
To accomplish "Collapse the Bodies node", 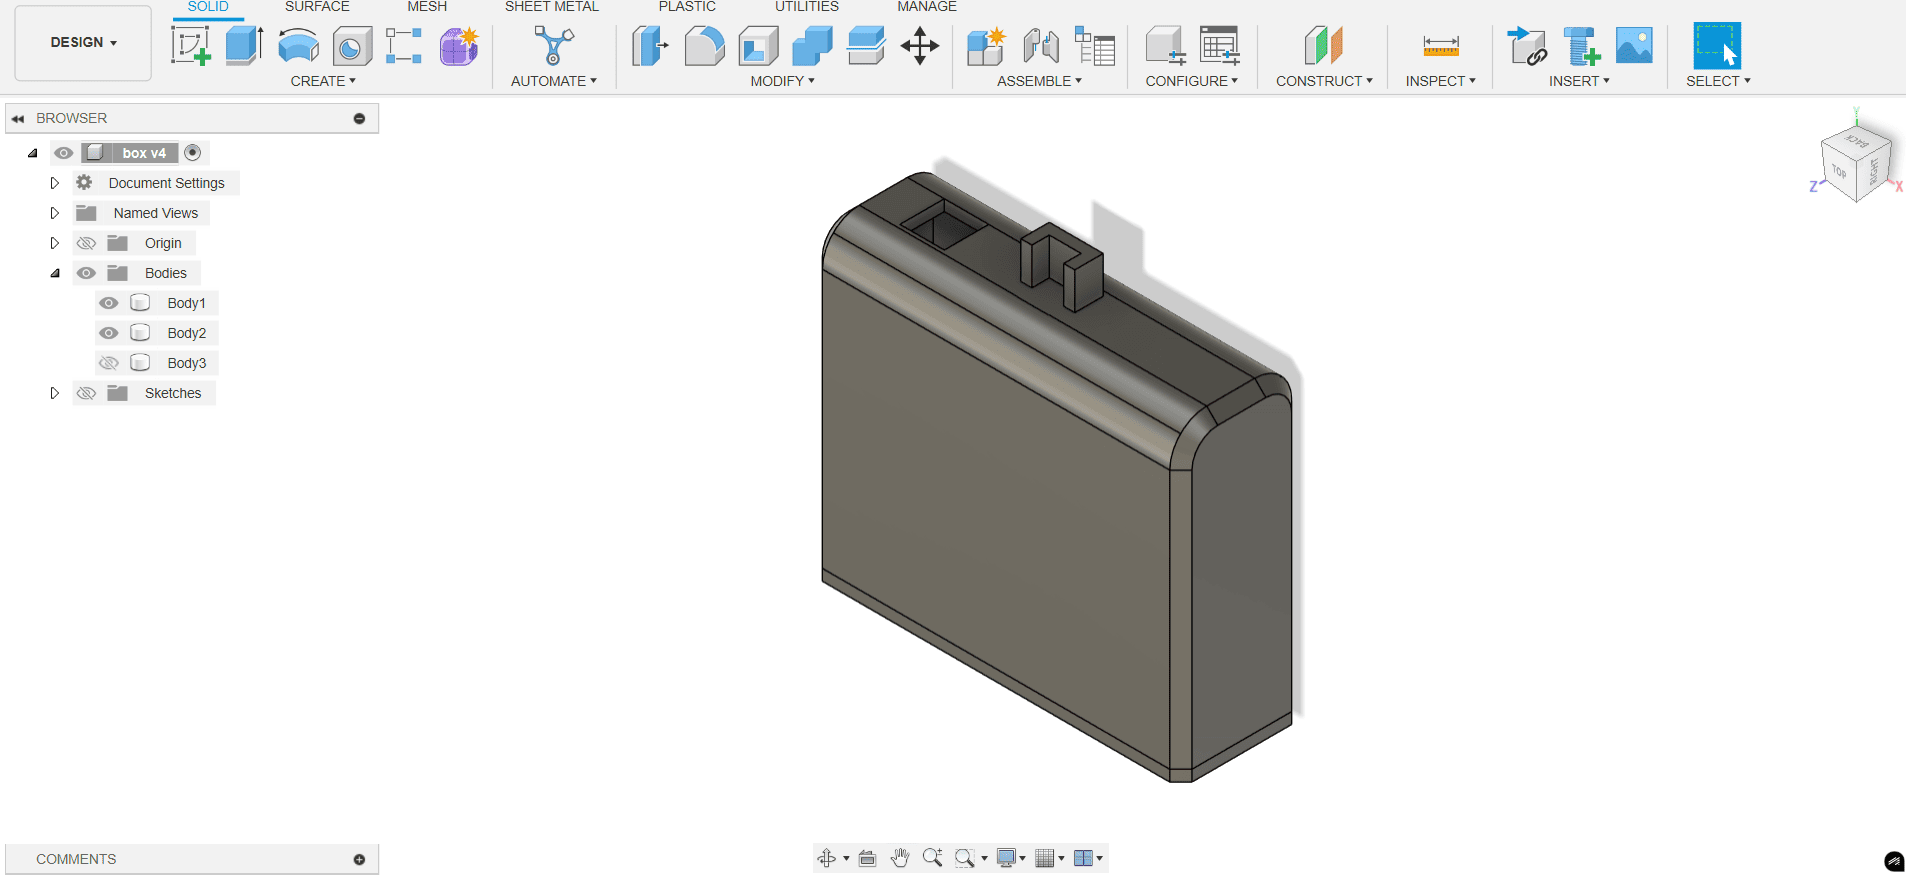I will (55, 273).
